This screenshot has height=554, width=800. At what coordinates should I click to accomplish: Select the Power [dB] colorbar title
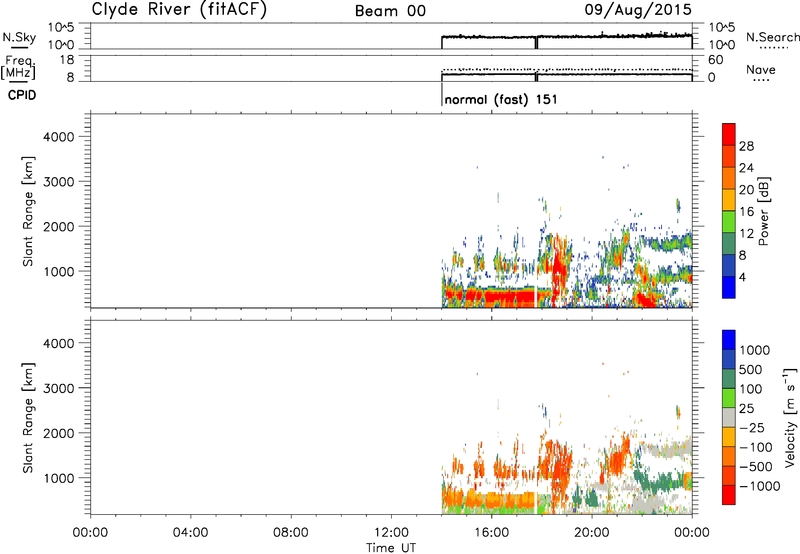764,211
